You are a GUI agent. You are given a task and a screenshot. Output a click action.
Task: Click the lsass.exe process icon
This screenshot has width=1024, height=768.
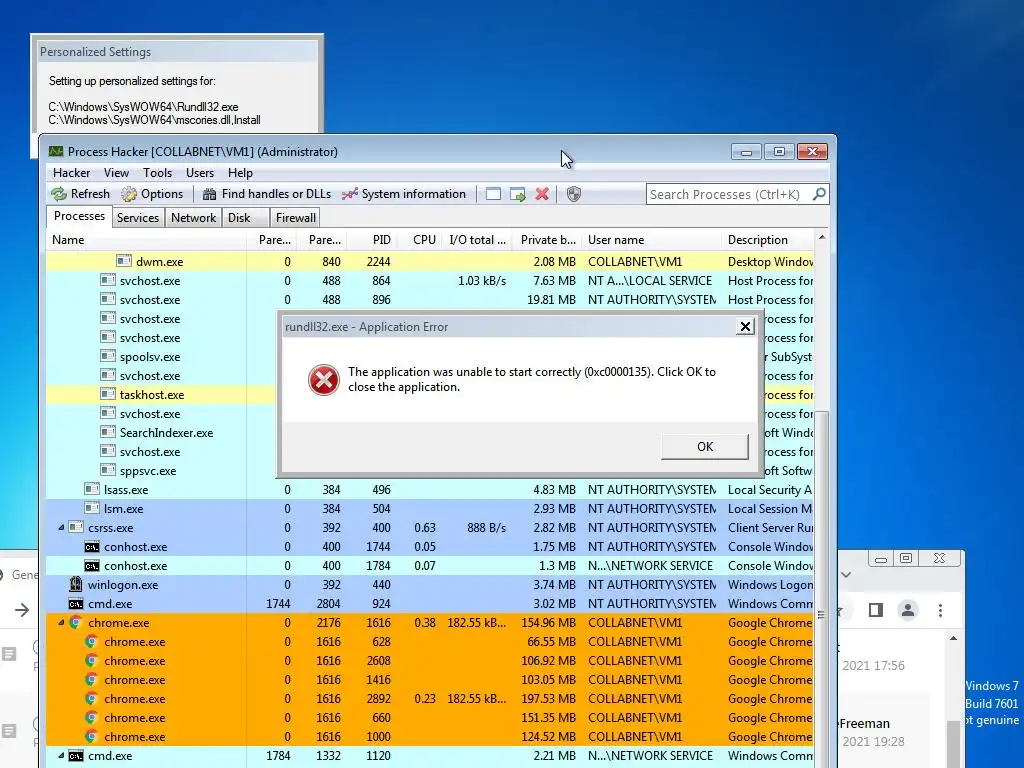(x=92, y=490)
